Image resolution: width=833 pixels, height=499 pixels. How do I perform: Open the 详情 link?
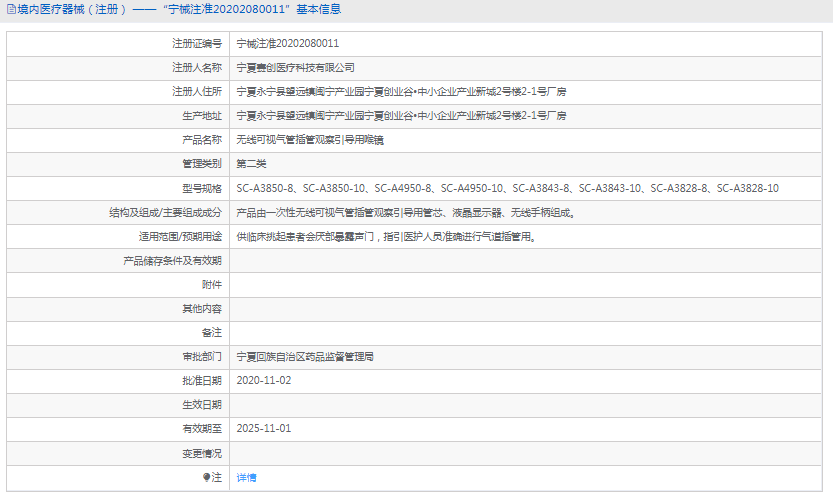pos(246,478)
